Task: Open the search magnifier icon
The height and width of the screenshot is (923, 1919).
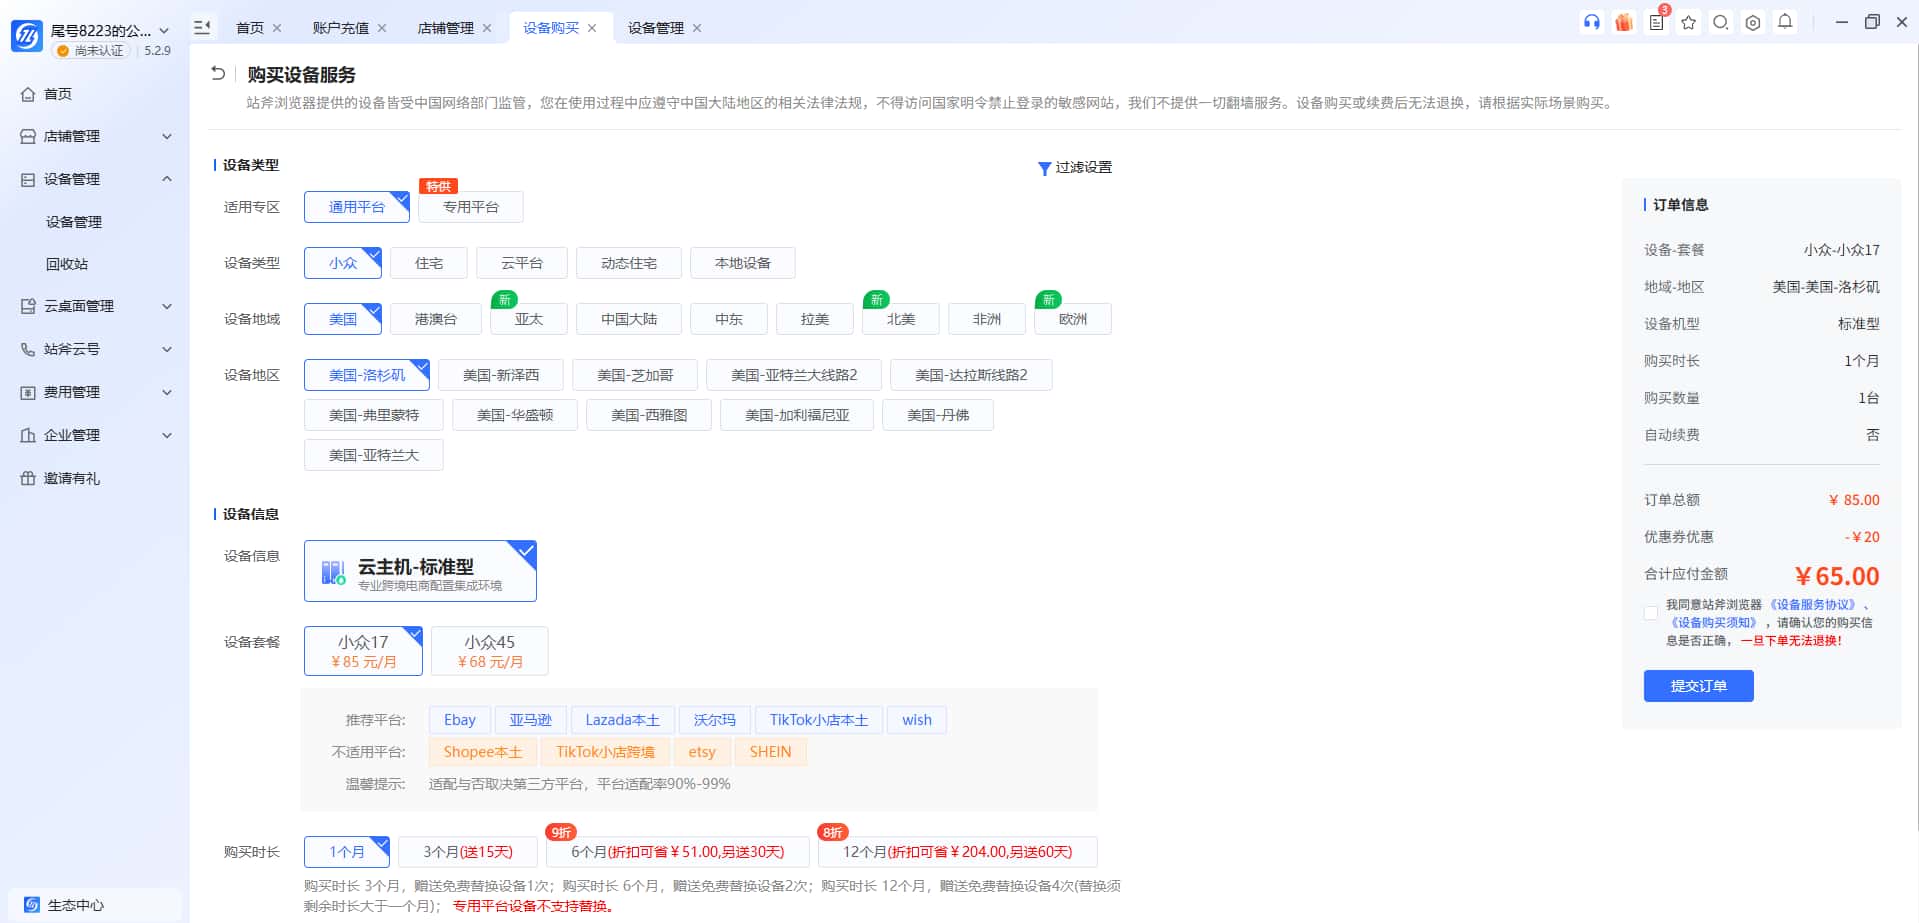Action: 1720,22
